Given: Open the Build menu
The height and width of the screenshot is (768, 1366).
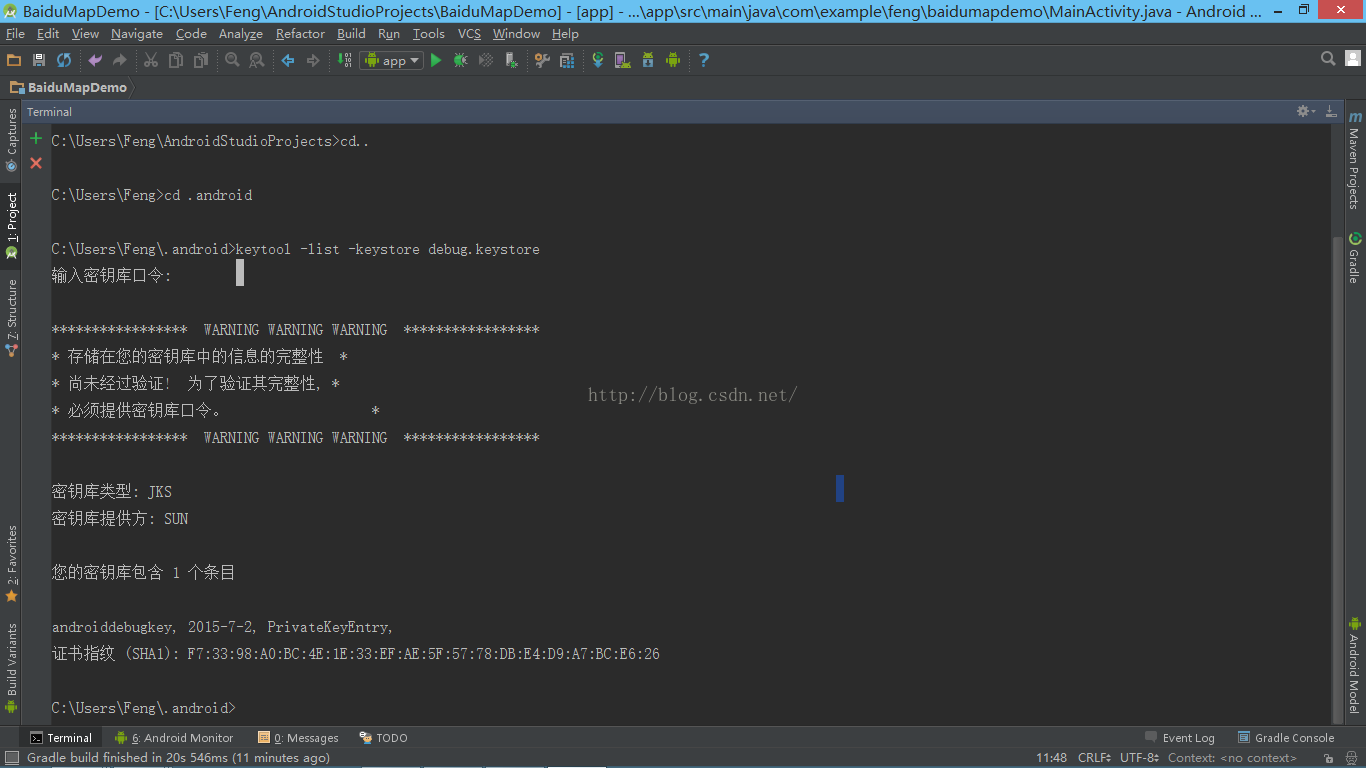Looking at the screenshot, I should (351, 33).
